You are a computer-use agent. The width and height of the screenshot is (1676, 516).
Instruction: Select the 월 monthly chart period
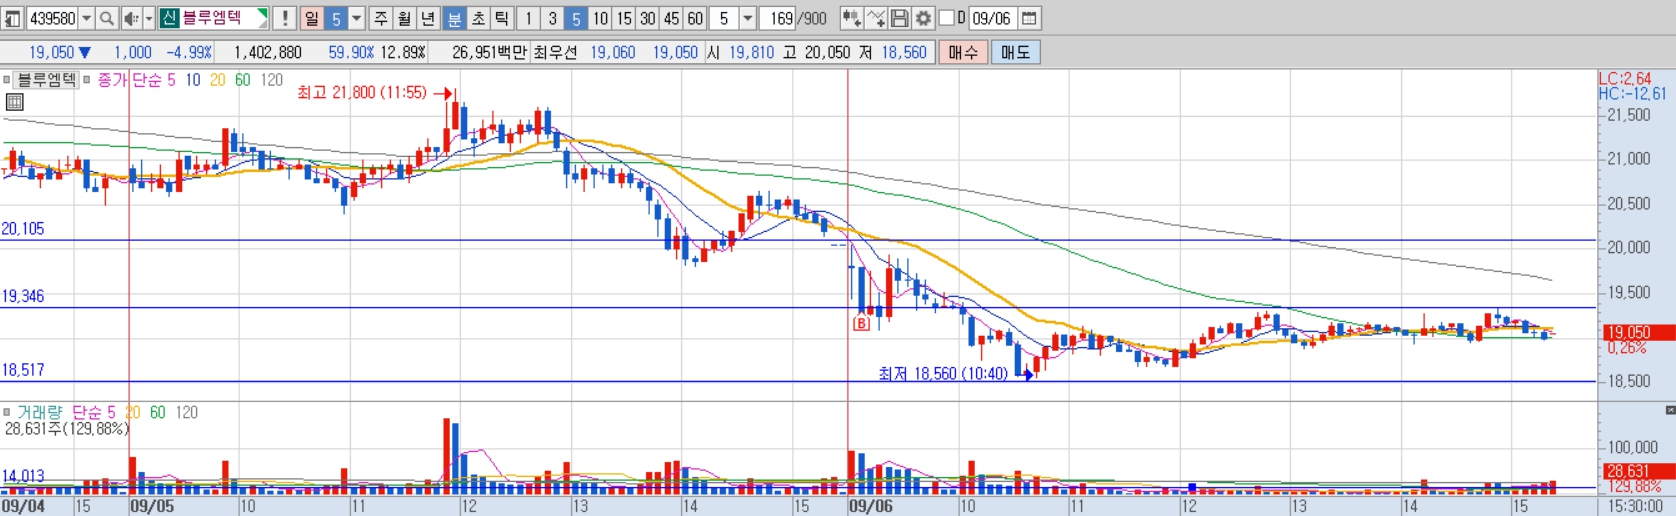[x=404, y=19]
